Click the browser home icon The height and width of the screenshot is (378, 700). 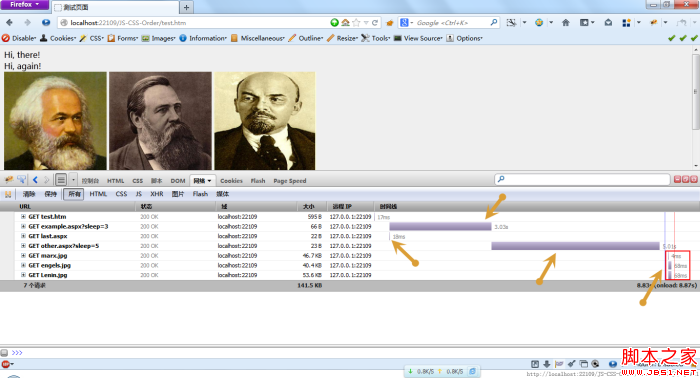(x=566, y=22)
